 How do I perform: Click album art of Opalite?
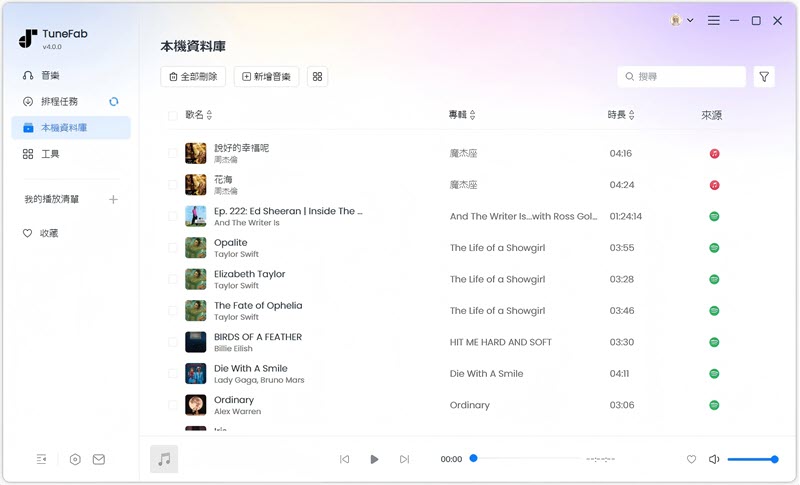pyautogui.click(x=195, y=248)
